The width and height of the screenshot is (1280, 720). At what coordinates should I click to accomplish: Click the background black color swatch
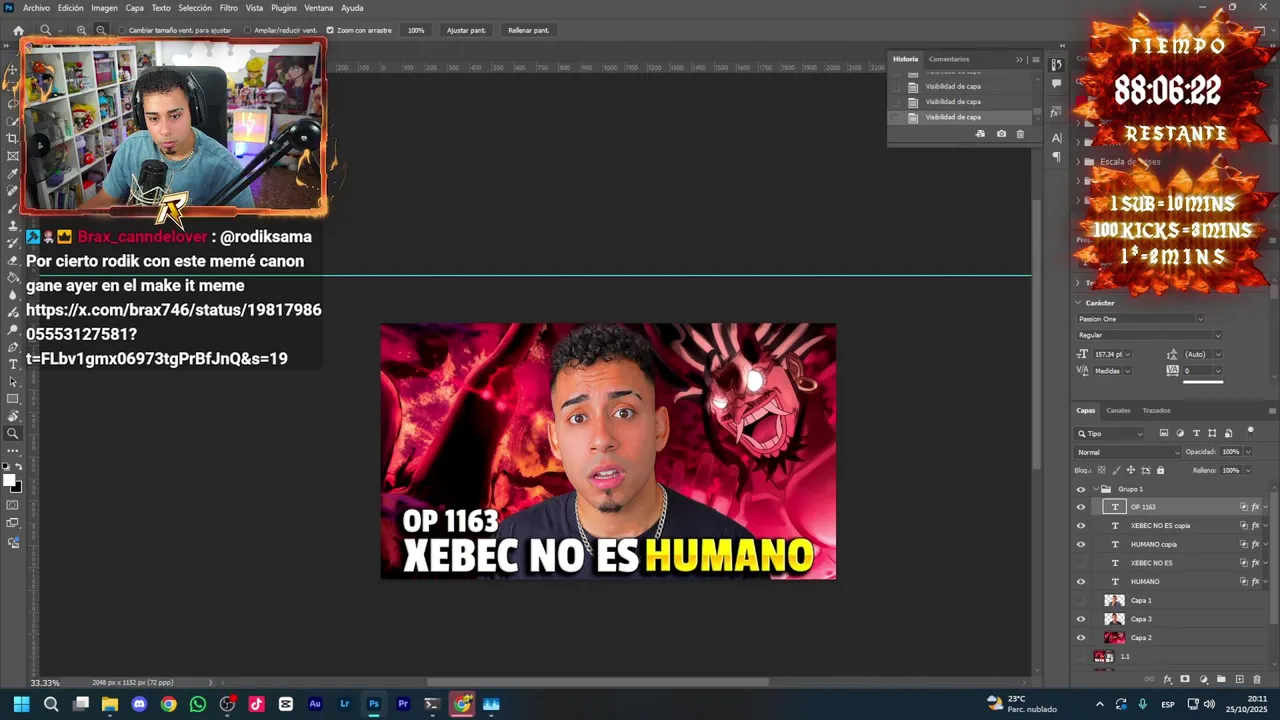(16, 487)
